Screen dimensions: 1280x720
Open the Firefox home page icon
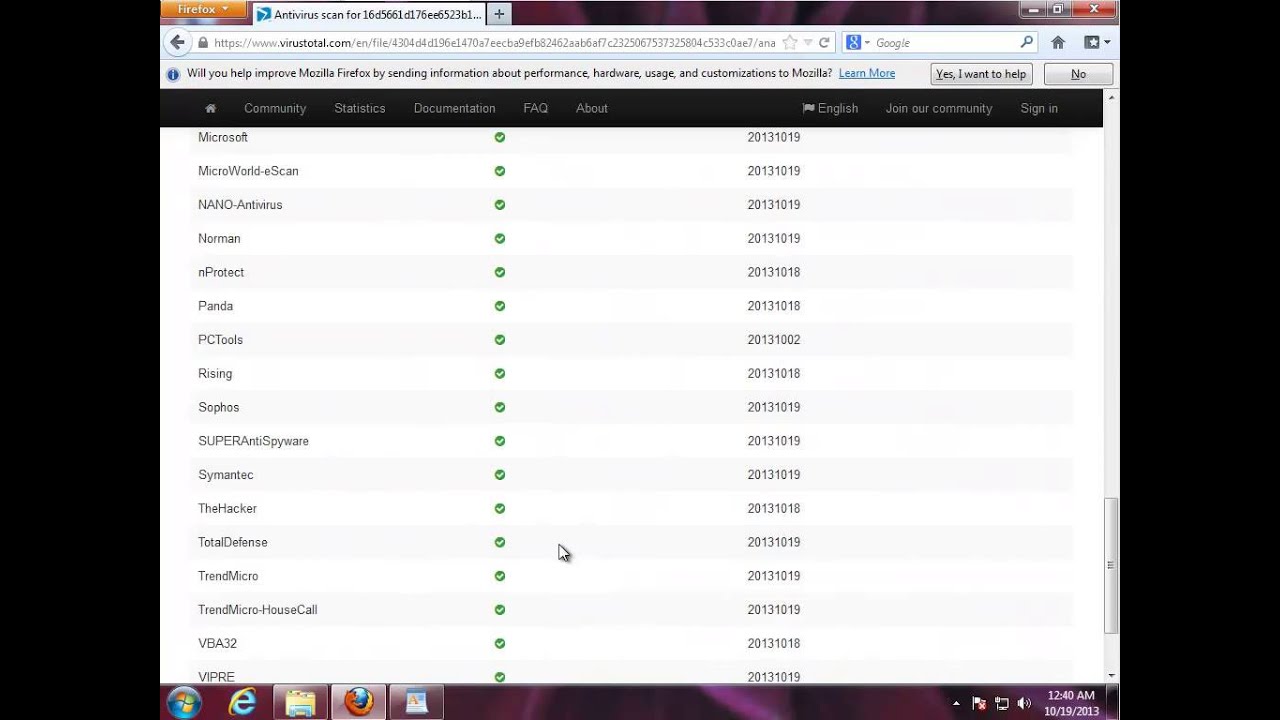1058,42
